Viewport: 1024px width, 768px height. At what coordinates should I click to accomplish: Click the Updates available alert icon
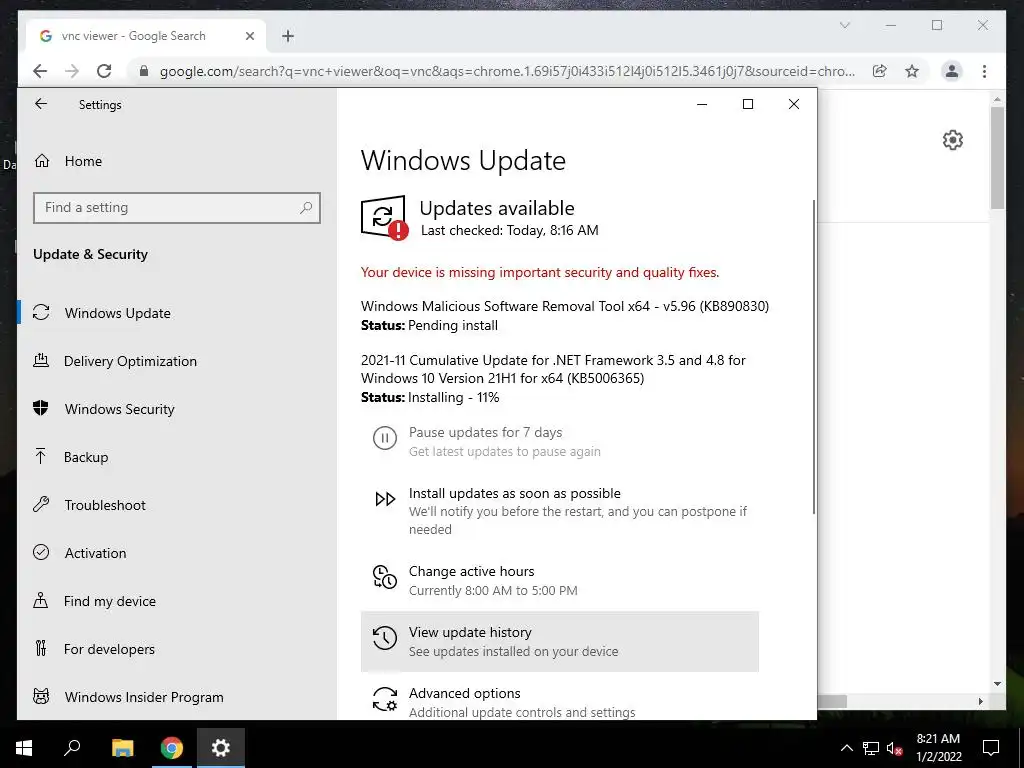point(384,218)
